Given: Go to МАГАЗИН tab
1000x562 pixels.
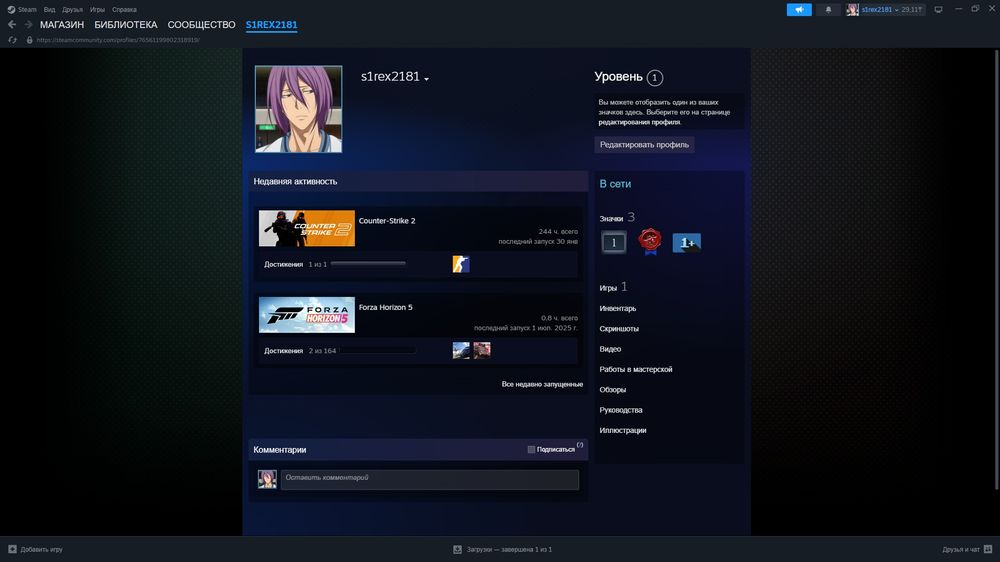Looking at the screenshot, I should (x=62, y=24).
